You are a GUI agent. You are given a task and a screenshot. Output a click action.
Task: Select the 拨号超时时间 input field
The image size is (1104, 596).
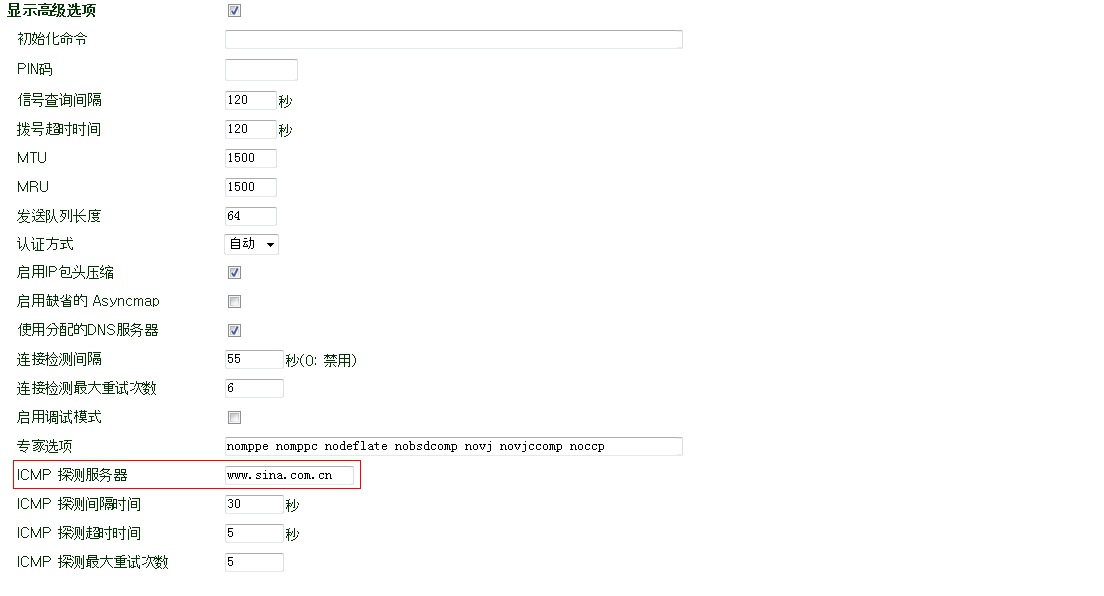click(x=250, y=129)
